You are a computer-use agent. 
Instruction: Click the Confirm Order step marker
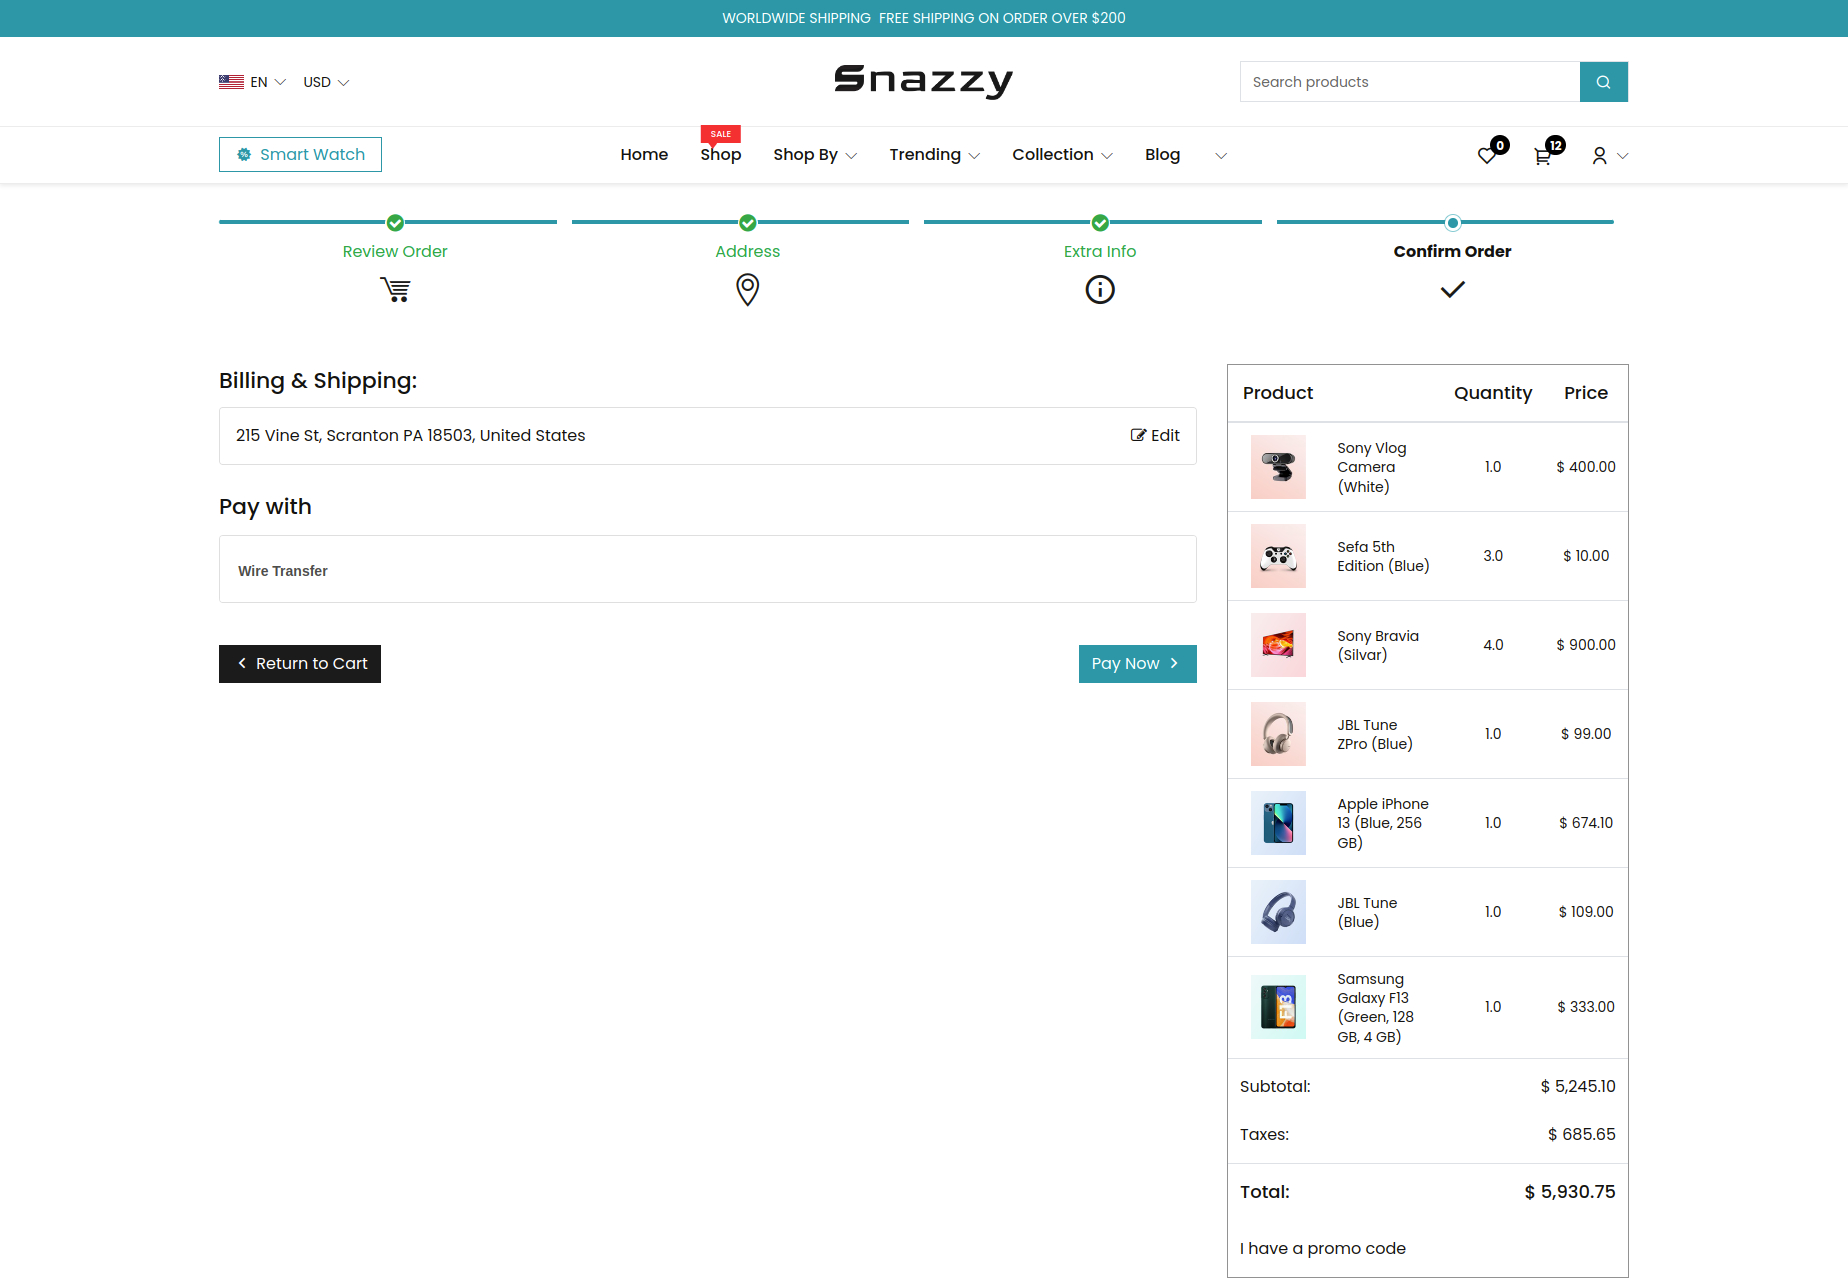coord(1452,223)
